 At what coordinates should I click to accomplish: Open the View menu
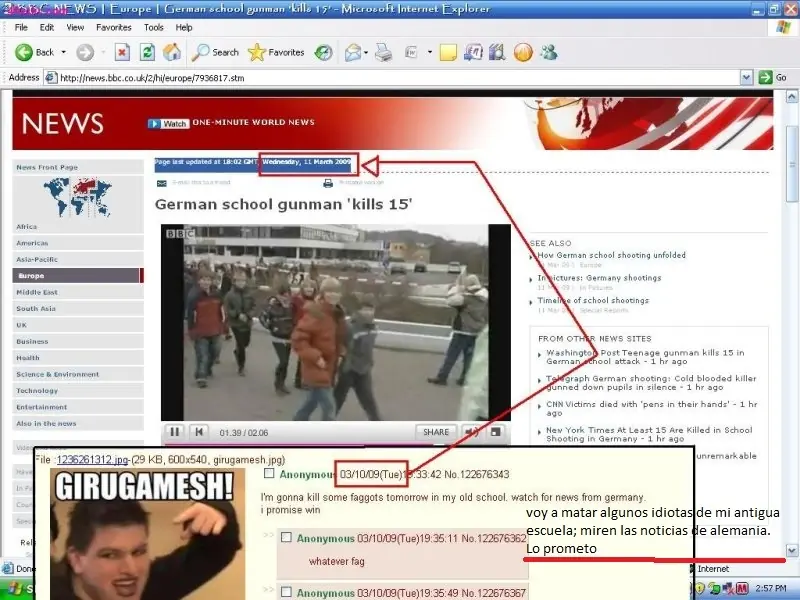pos(75,28)
